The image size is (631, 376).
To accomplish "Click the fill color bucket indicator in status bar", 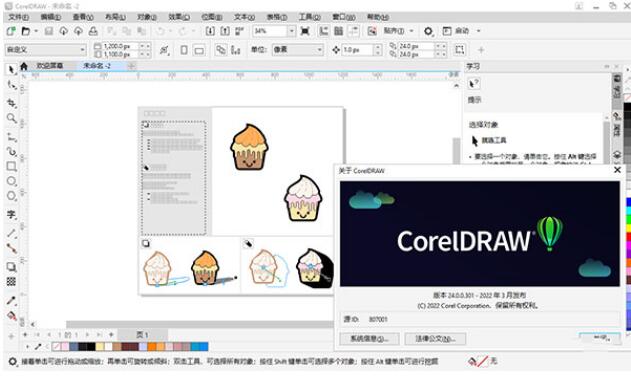I will point(472,362).
